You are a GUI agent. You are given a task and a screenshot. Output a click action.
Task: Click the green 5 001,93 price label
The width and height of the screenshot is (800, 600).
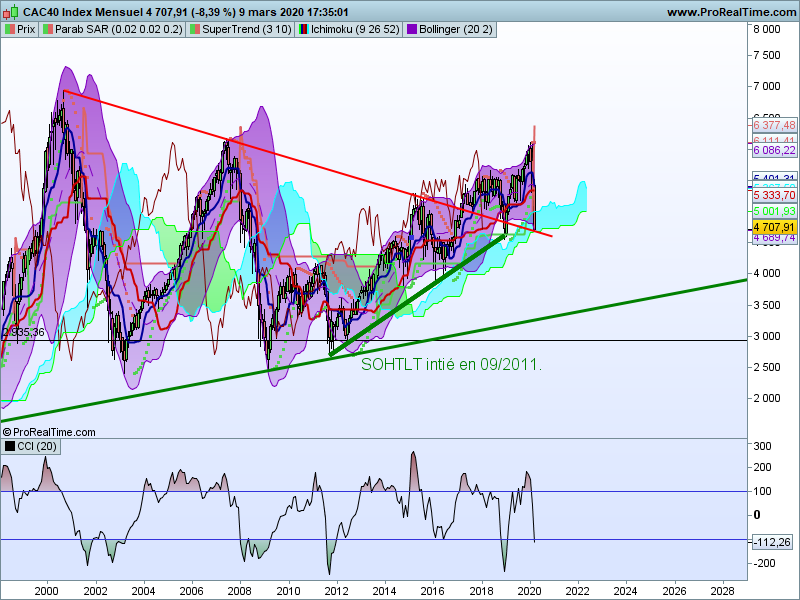pyautogui.click(x=774, y=211)
